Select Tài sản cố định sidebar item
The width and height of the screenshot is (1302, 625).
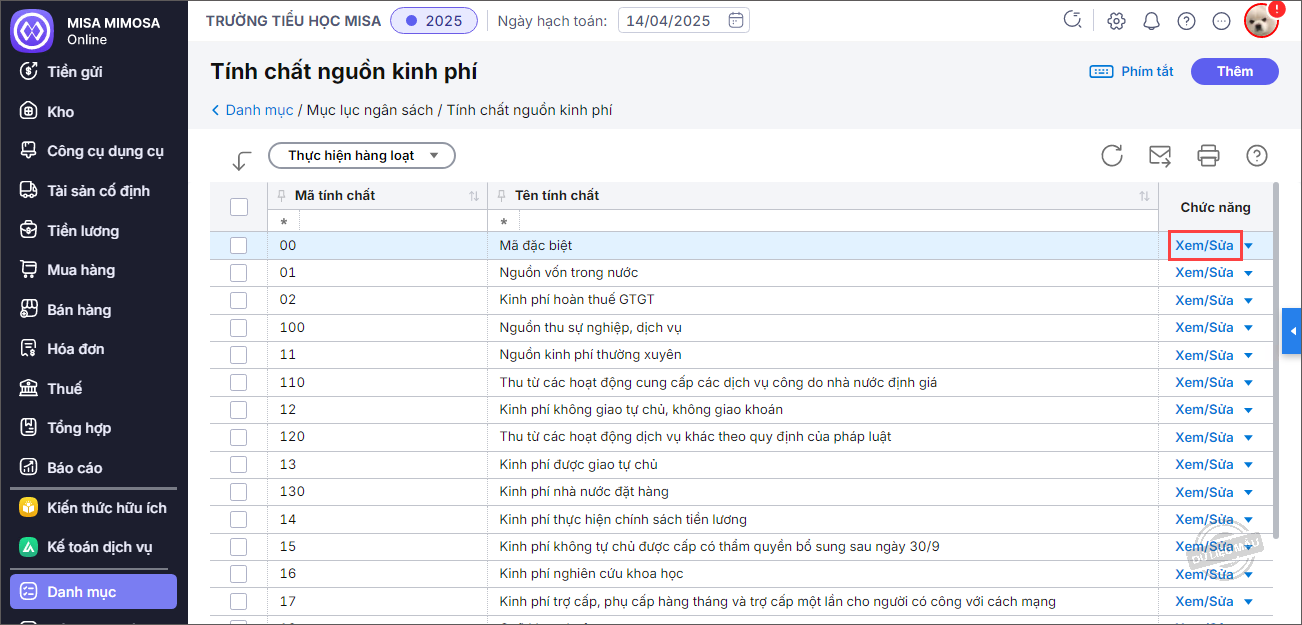[97, 191]
